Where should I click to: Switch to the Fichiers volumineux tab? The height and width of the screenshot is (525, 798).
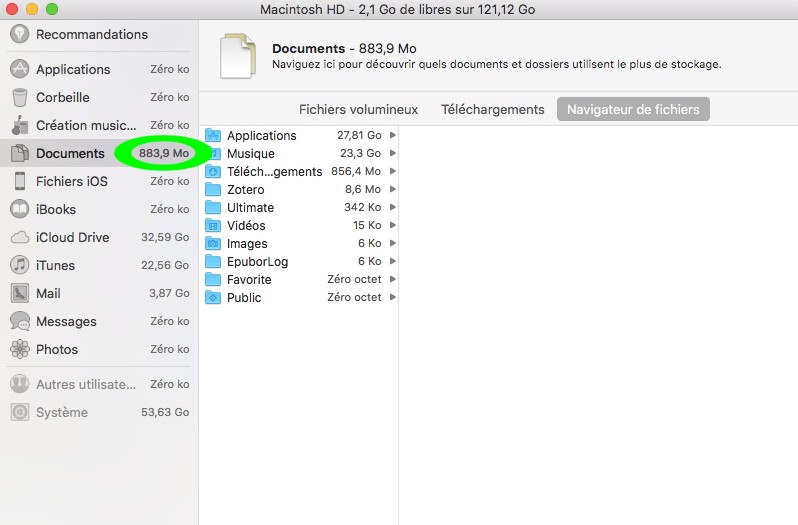click(x=358, y=109)
